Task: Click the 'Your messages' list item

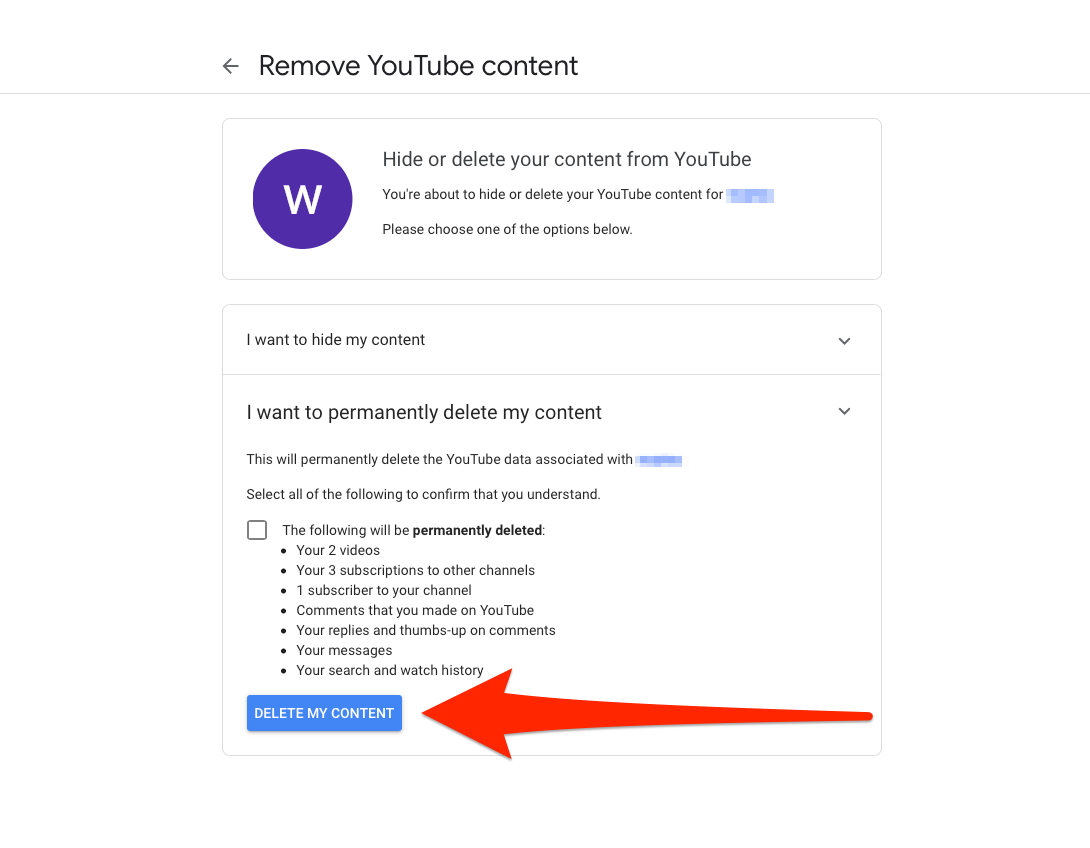Action: [x=344, y=651]
